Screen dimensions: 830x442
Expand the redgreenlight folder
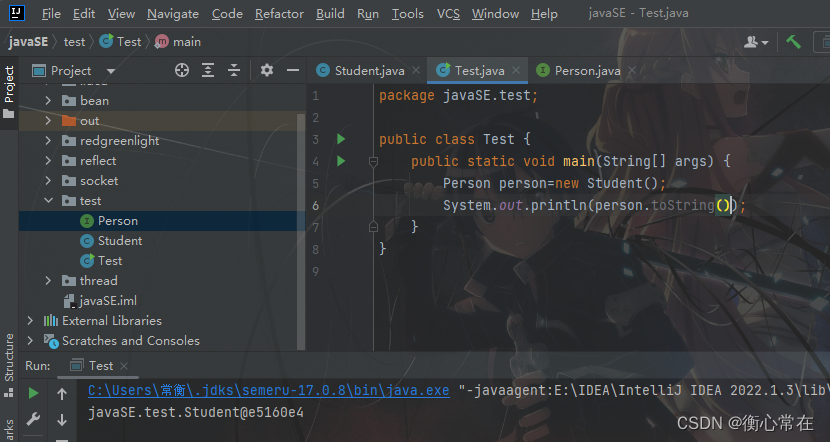pyautogui.click(x=48, y=141)
